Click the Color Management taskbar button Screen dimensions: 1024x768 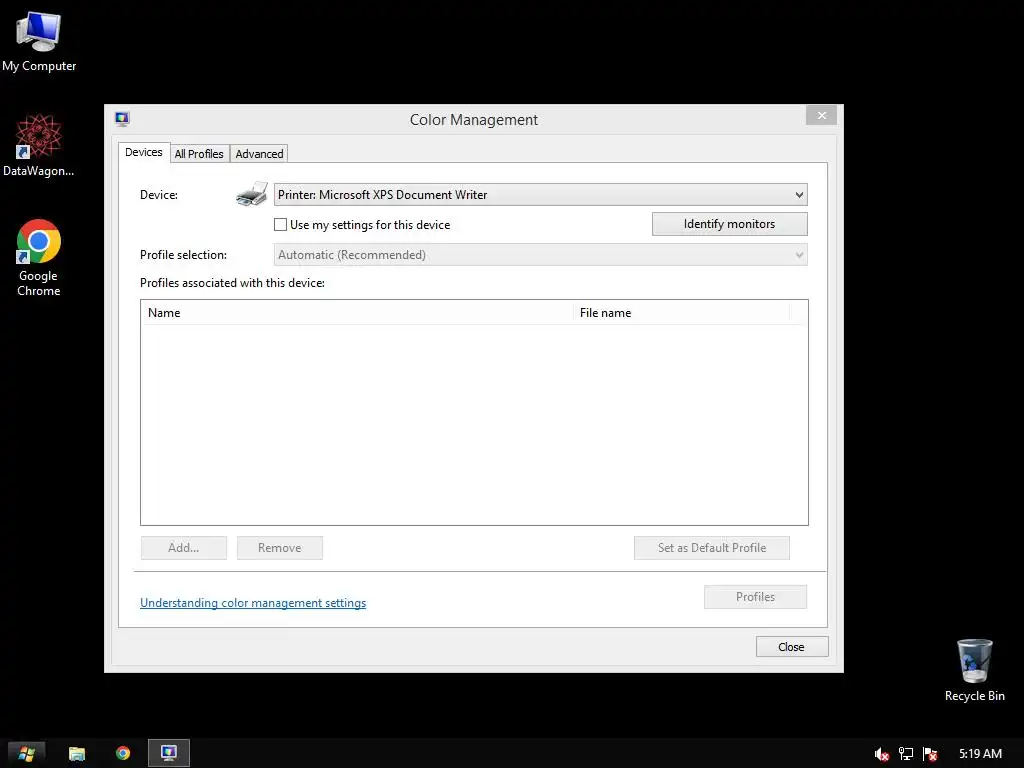click(x=169, y=753)
